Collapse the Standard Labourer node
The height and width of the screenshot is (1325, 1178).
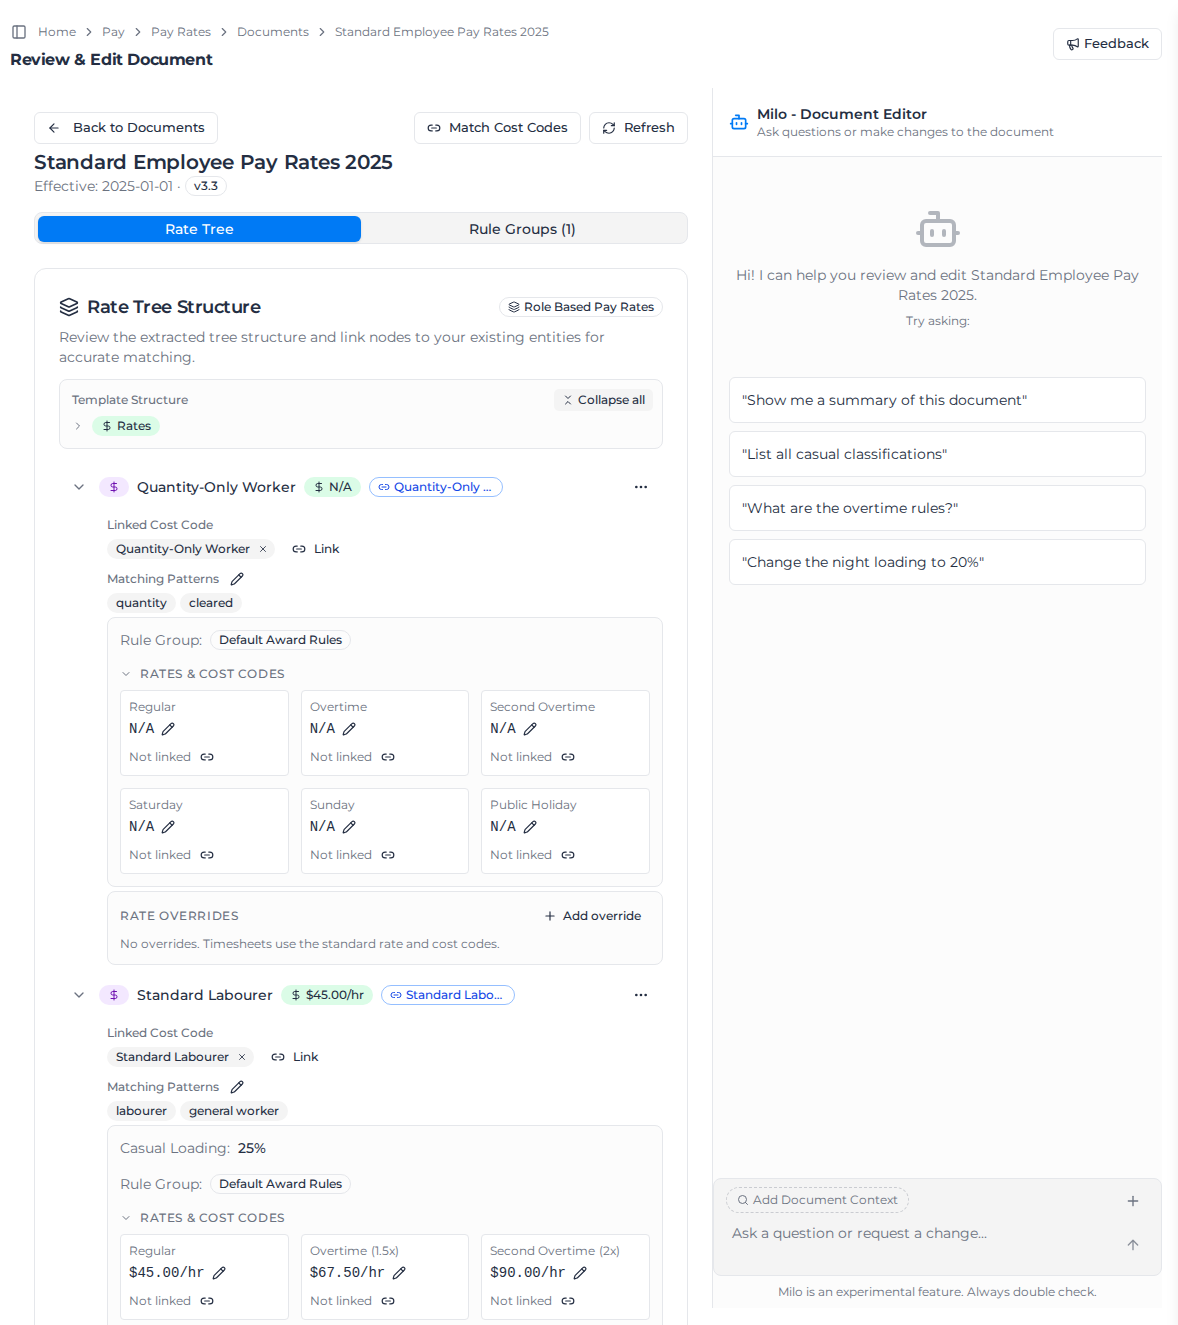(79, 995)
